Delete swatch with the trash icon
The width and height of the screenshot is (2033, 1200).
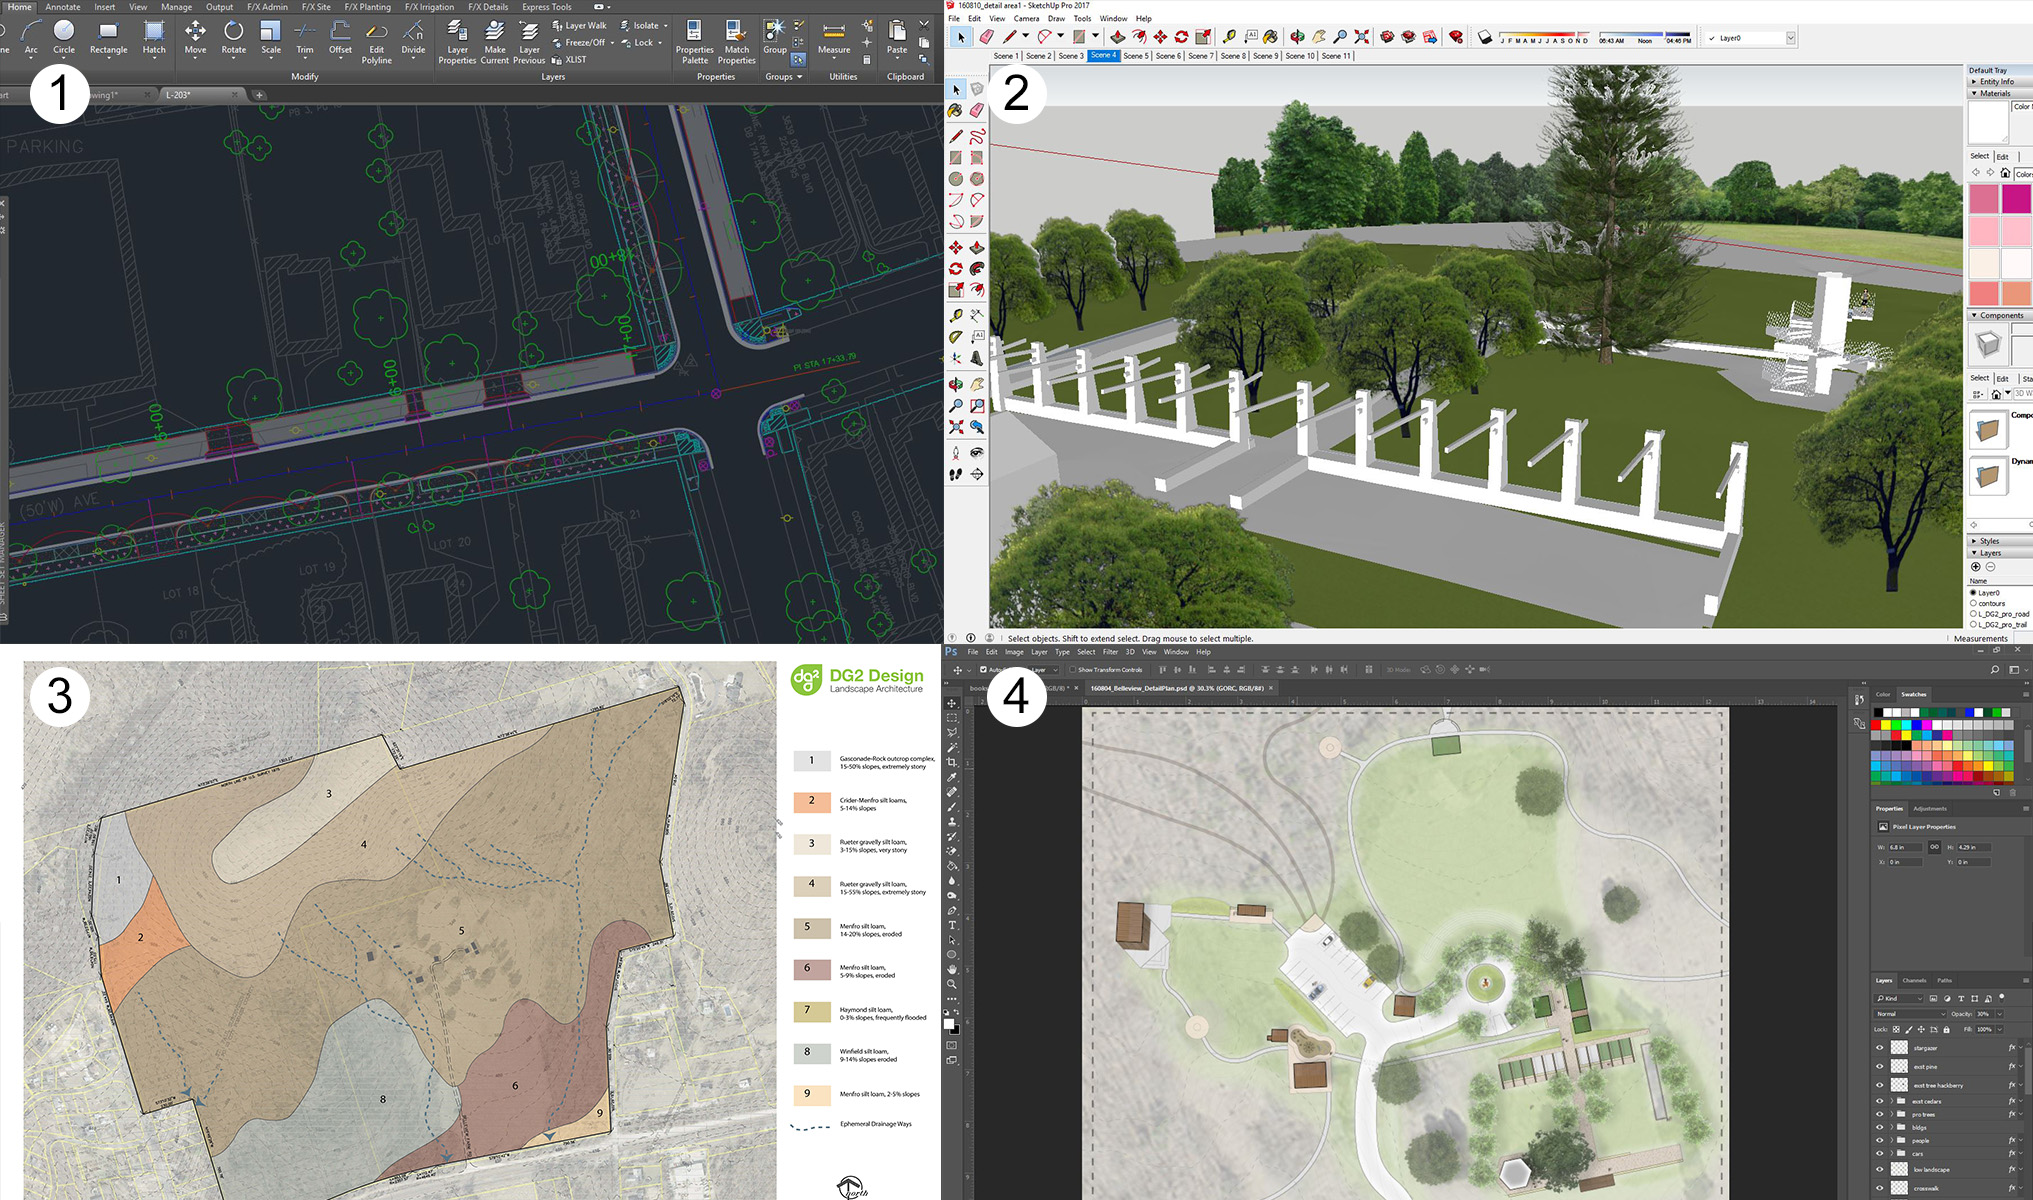(x=2012, y=792)
